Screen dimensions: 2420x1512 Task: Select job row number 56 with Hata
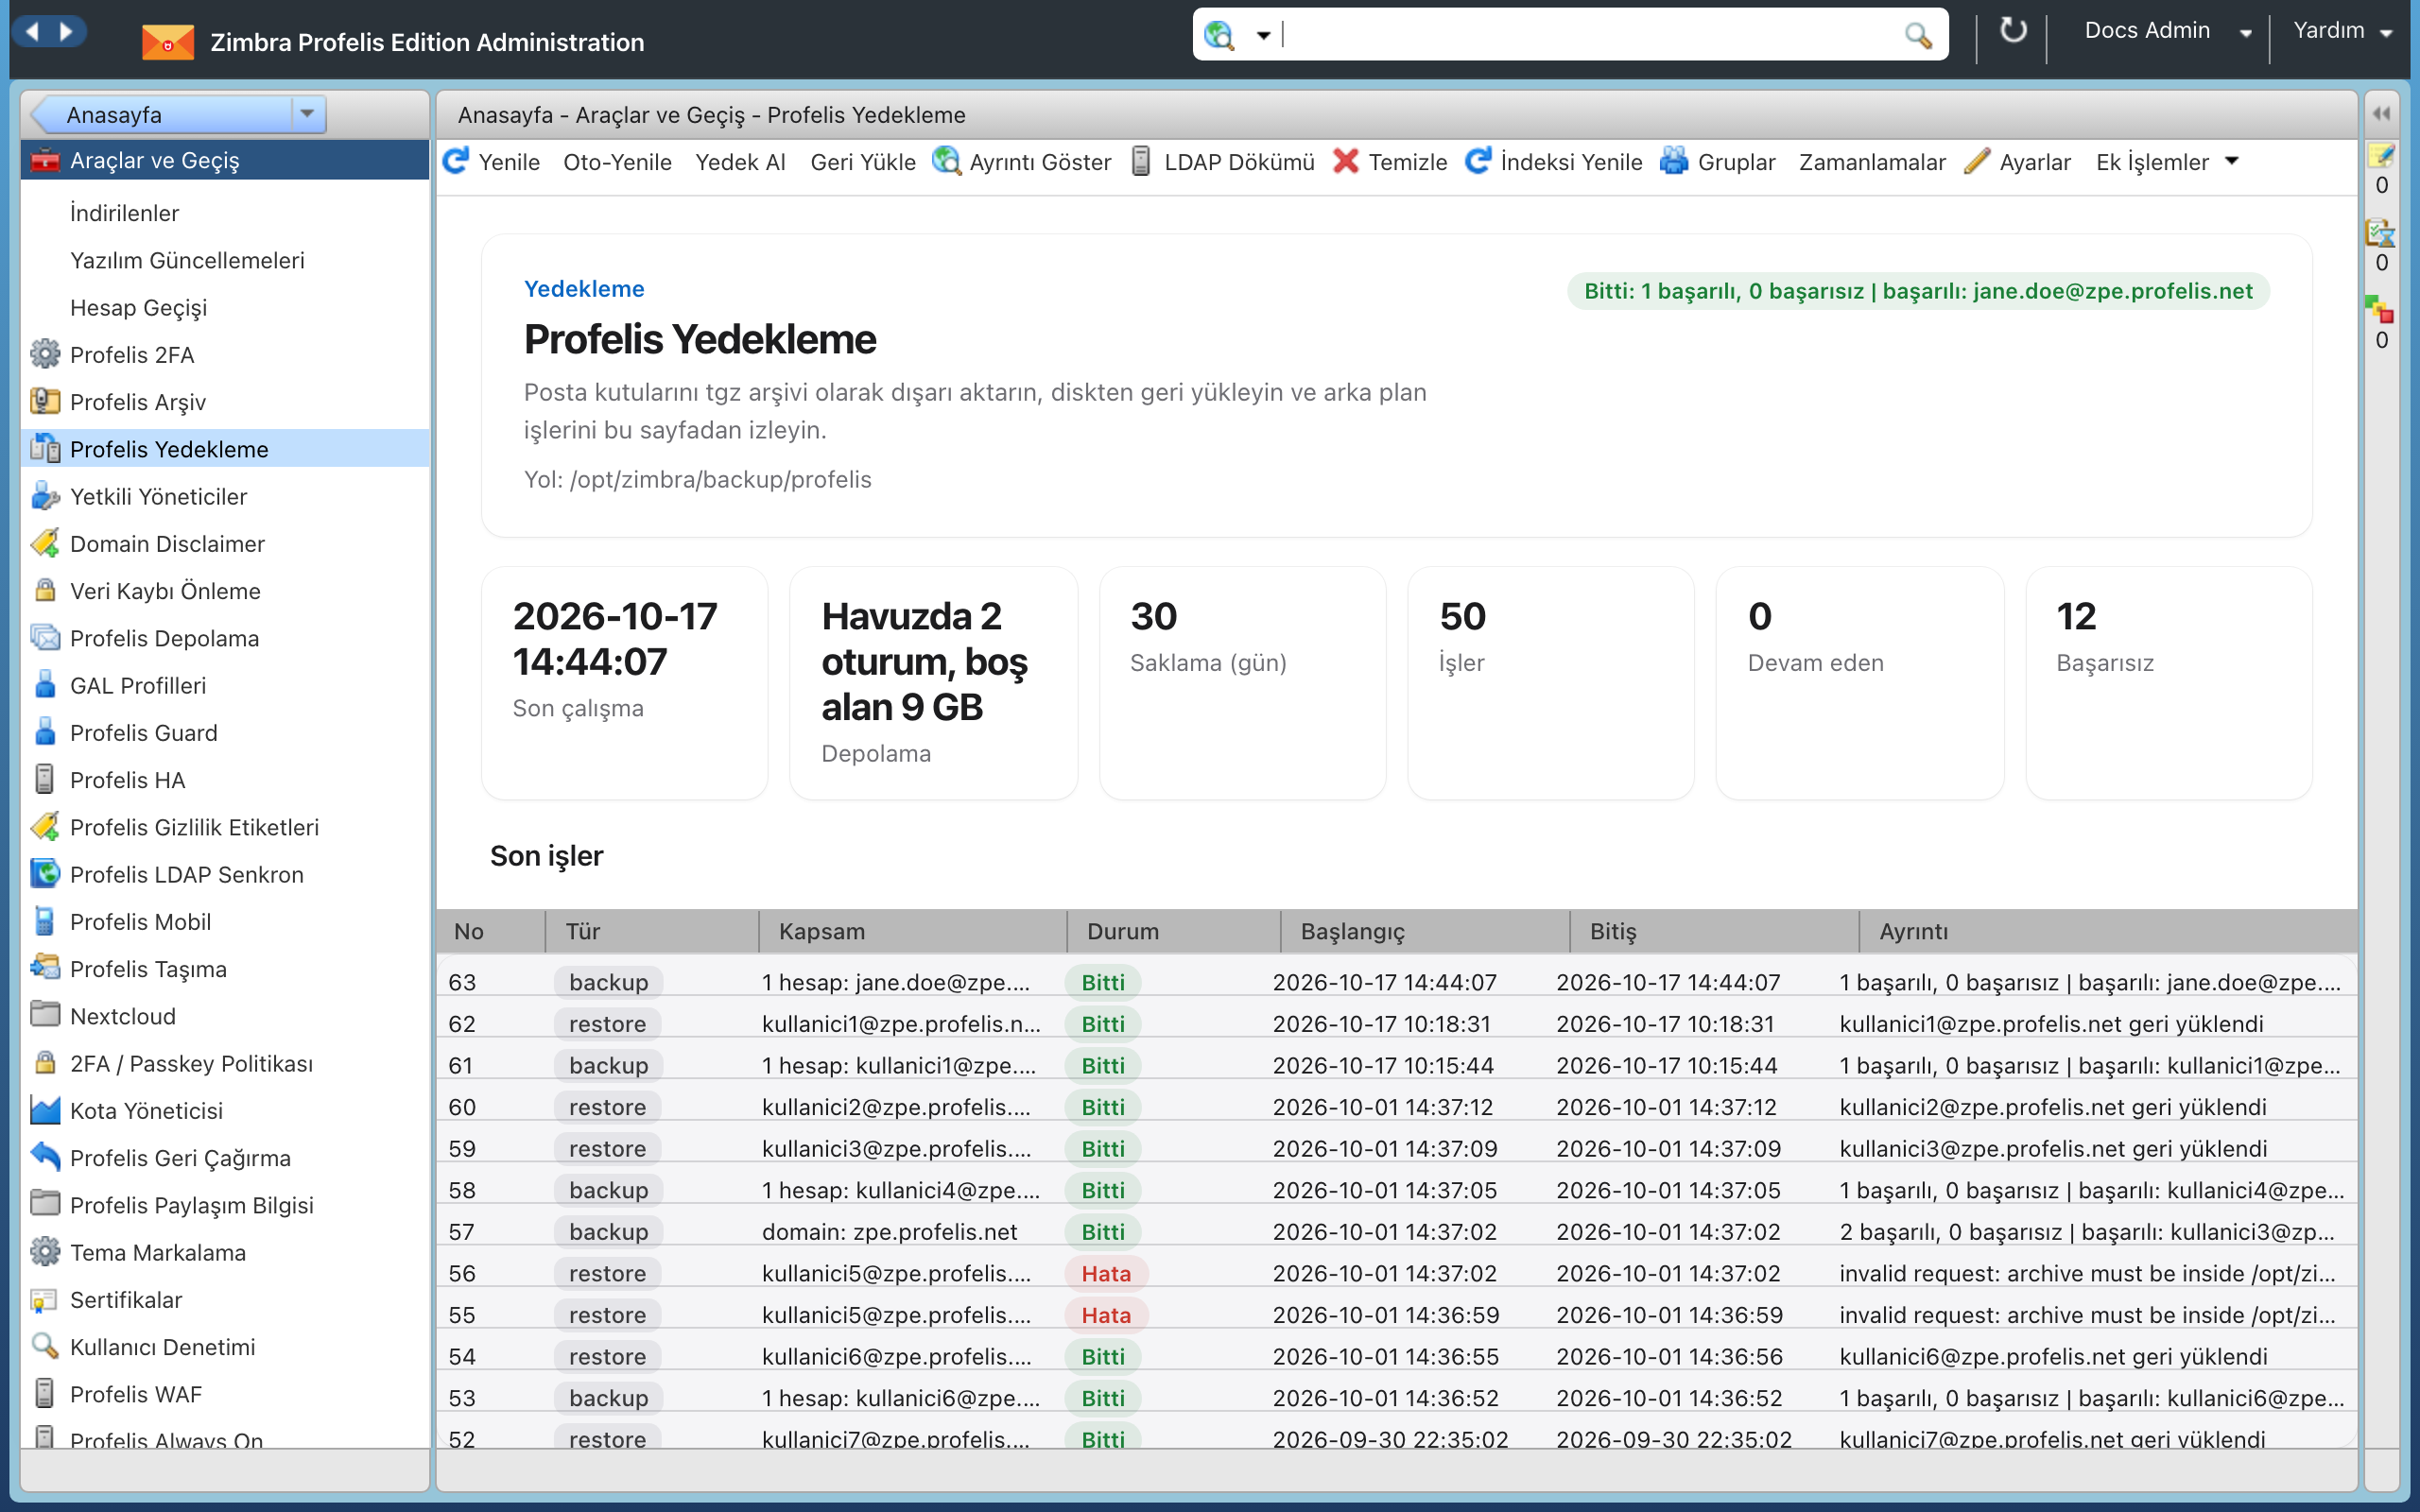1396,1273
